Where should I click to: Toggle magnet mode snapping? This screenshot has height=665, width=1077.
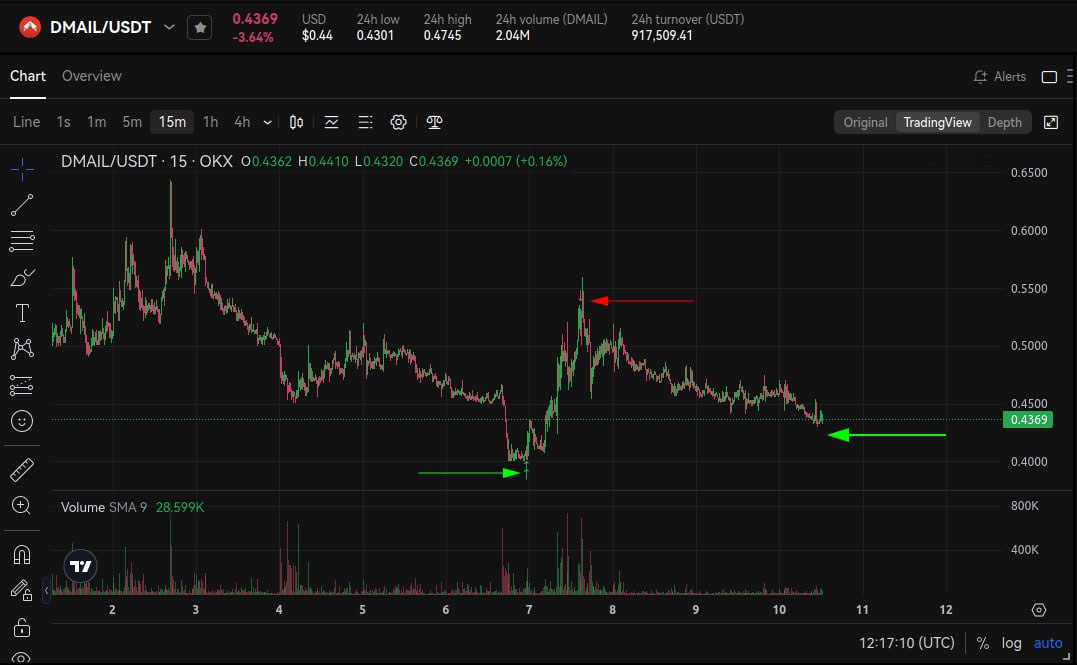point(22,554)
